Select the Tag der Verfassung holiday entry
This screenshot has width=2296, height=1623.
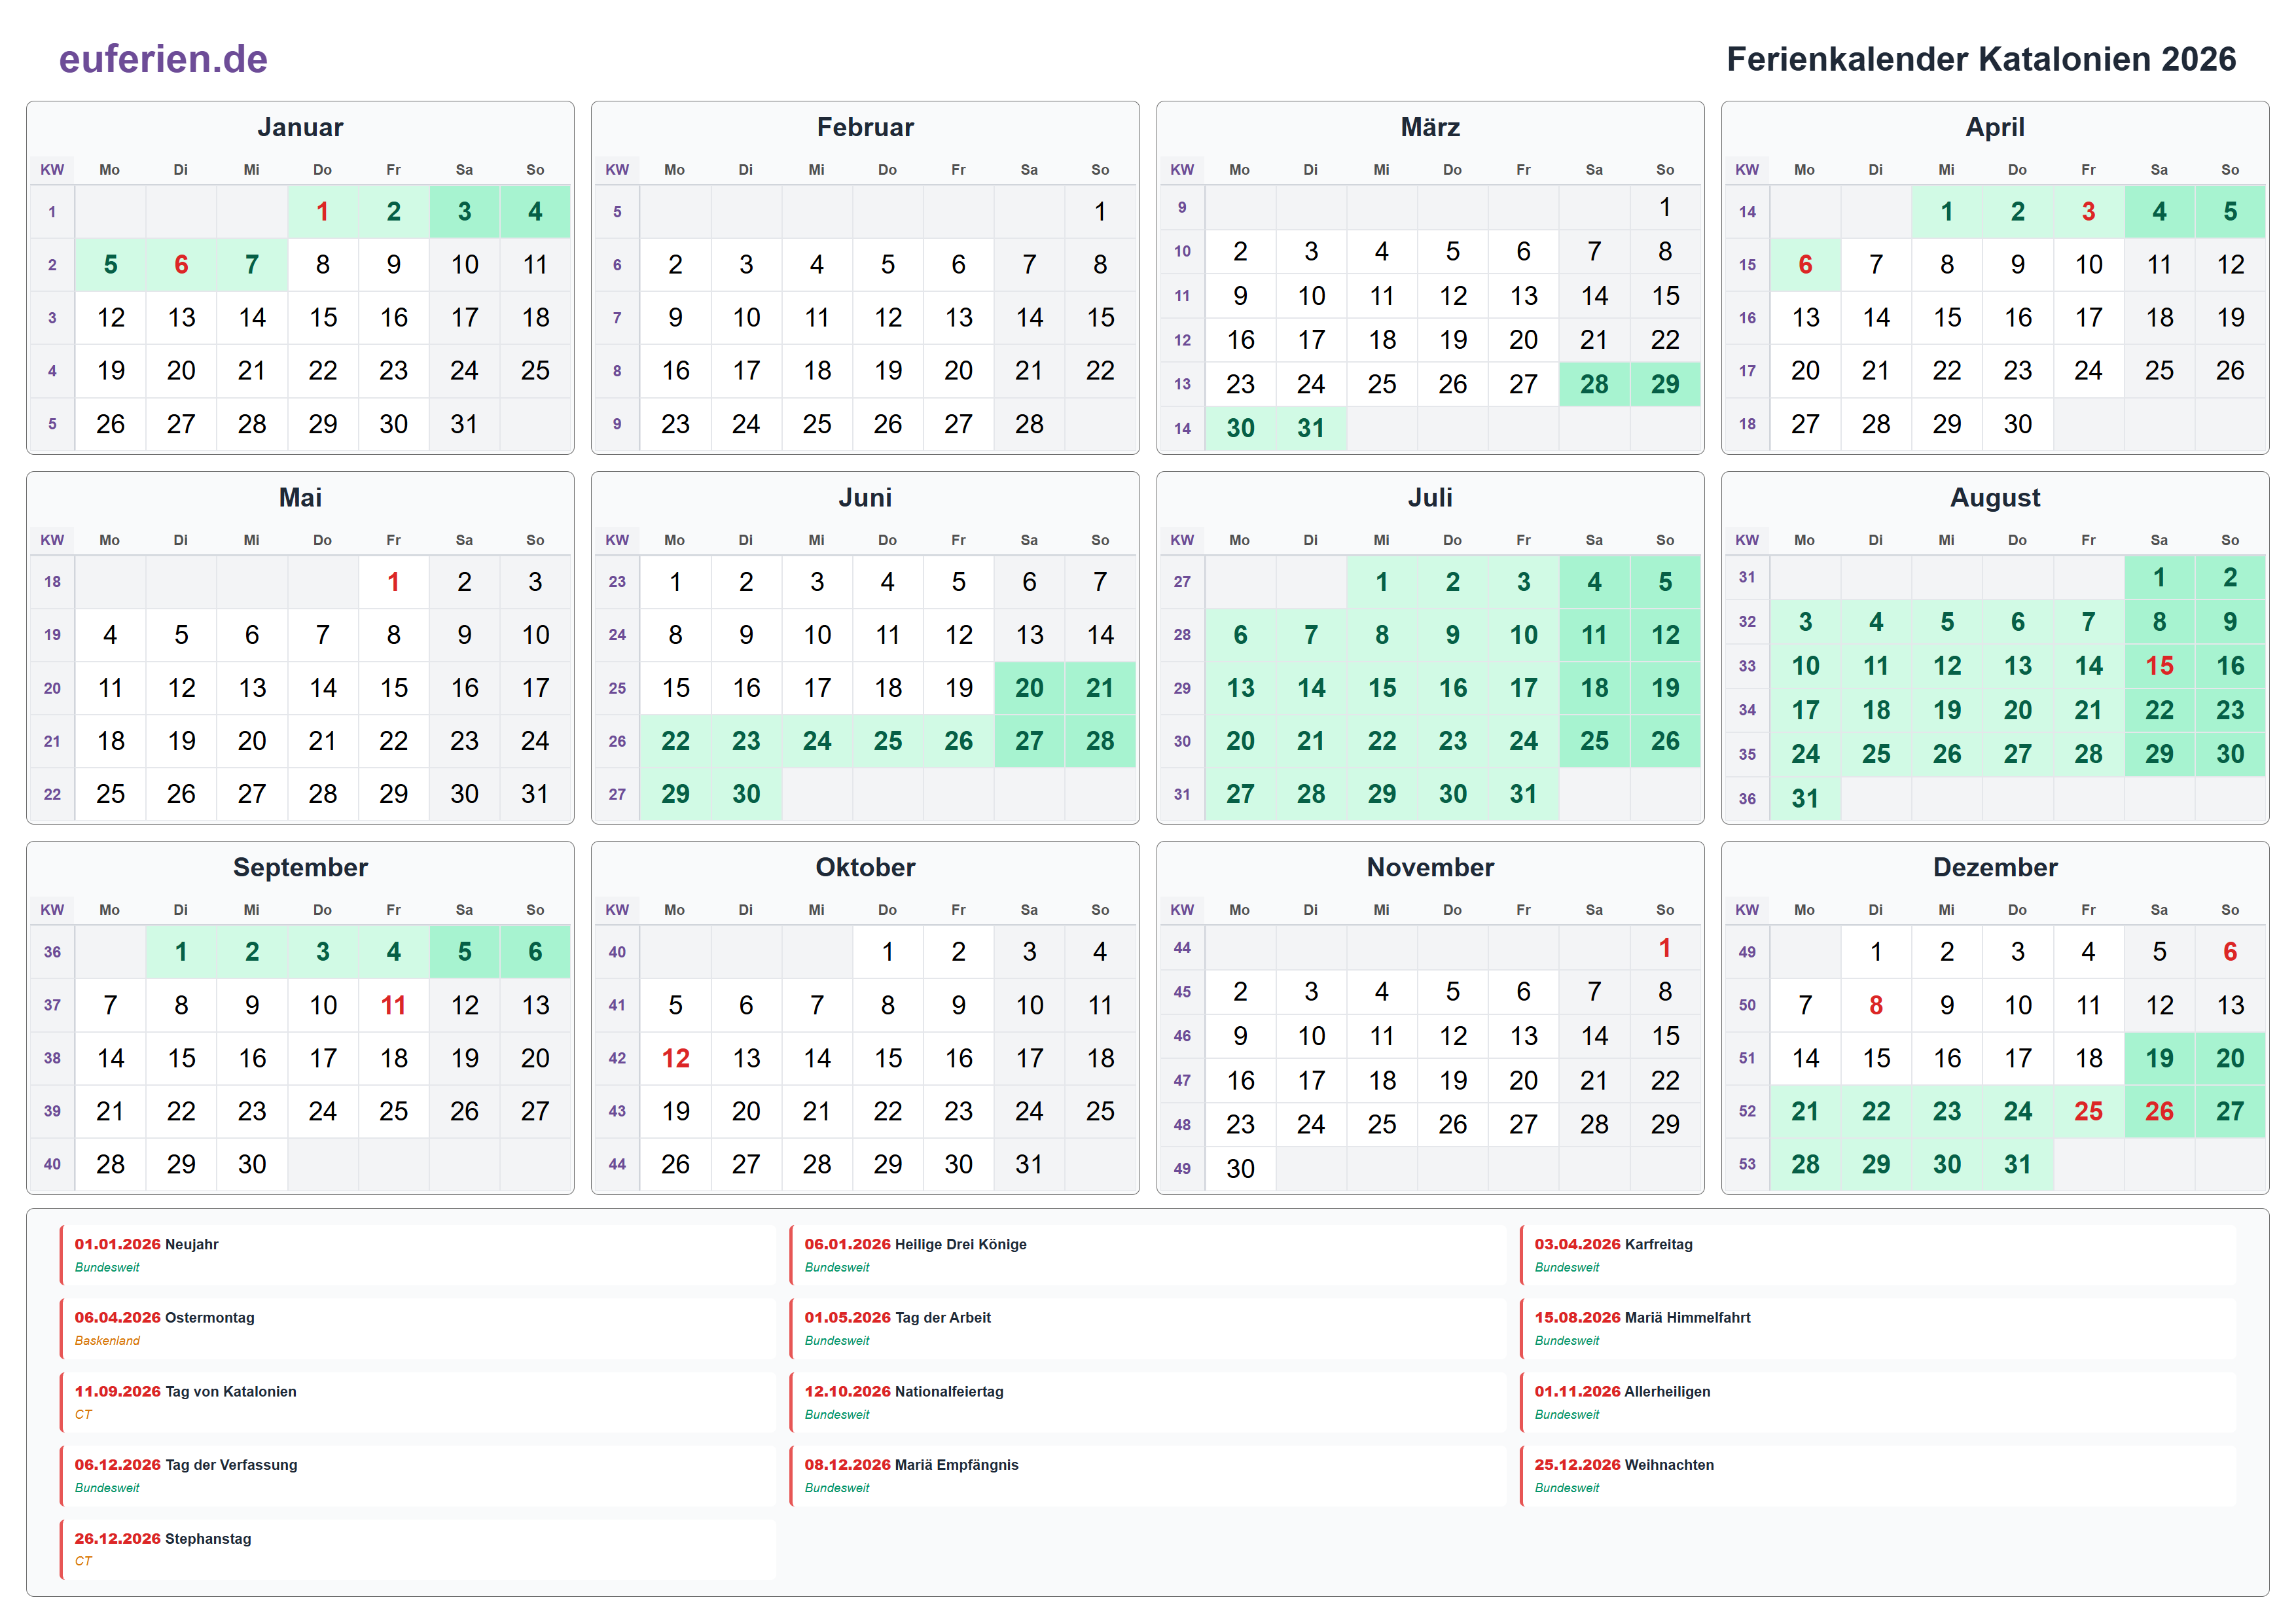pyautogui.click(x=418, y=1476)
